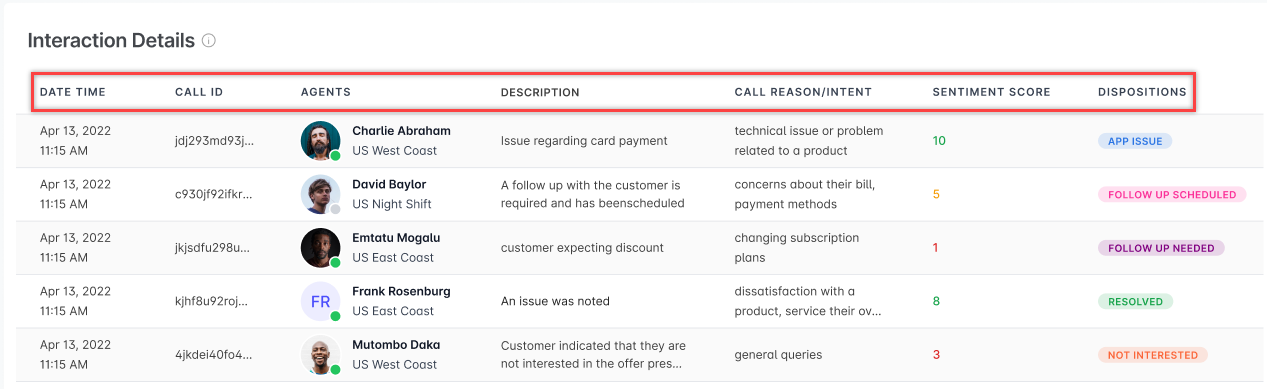Click Mutombo Daka's profile picture
Screen dimensions: 1267x389
(321, 355)
